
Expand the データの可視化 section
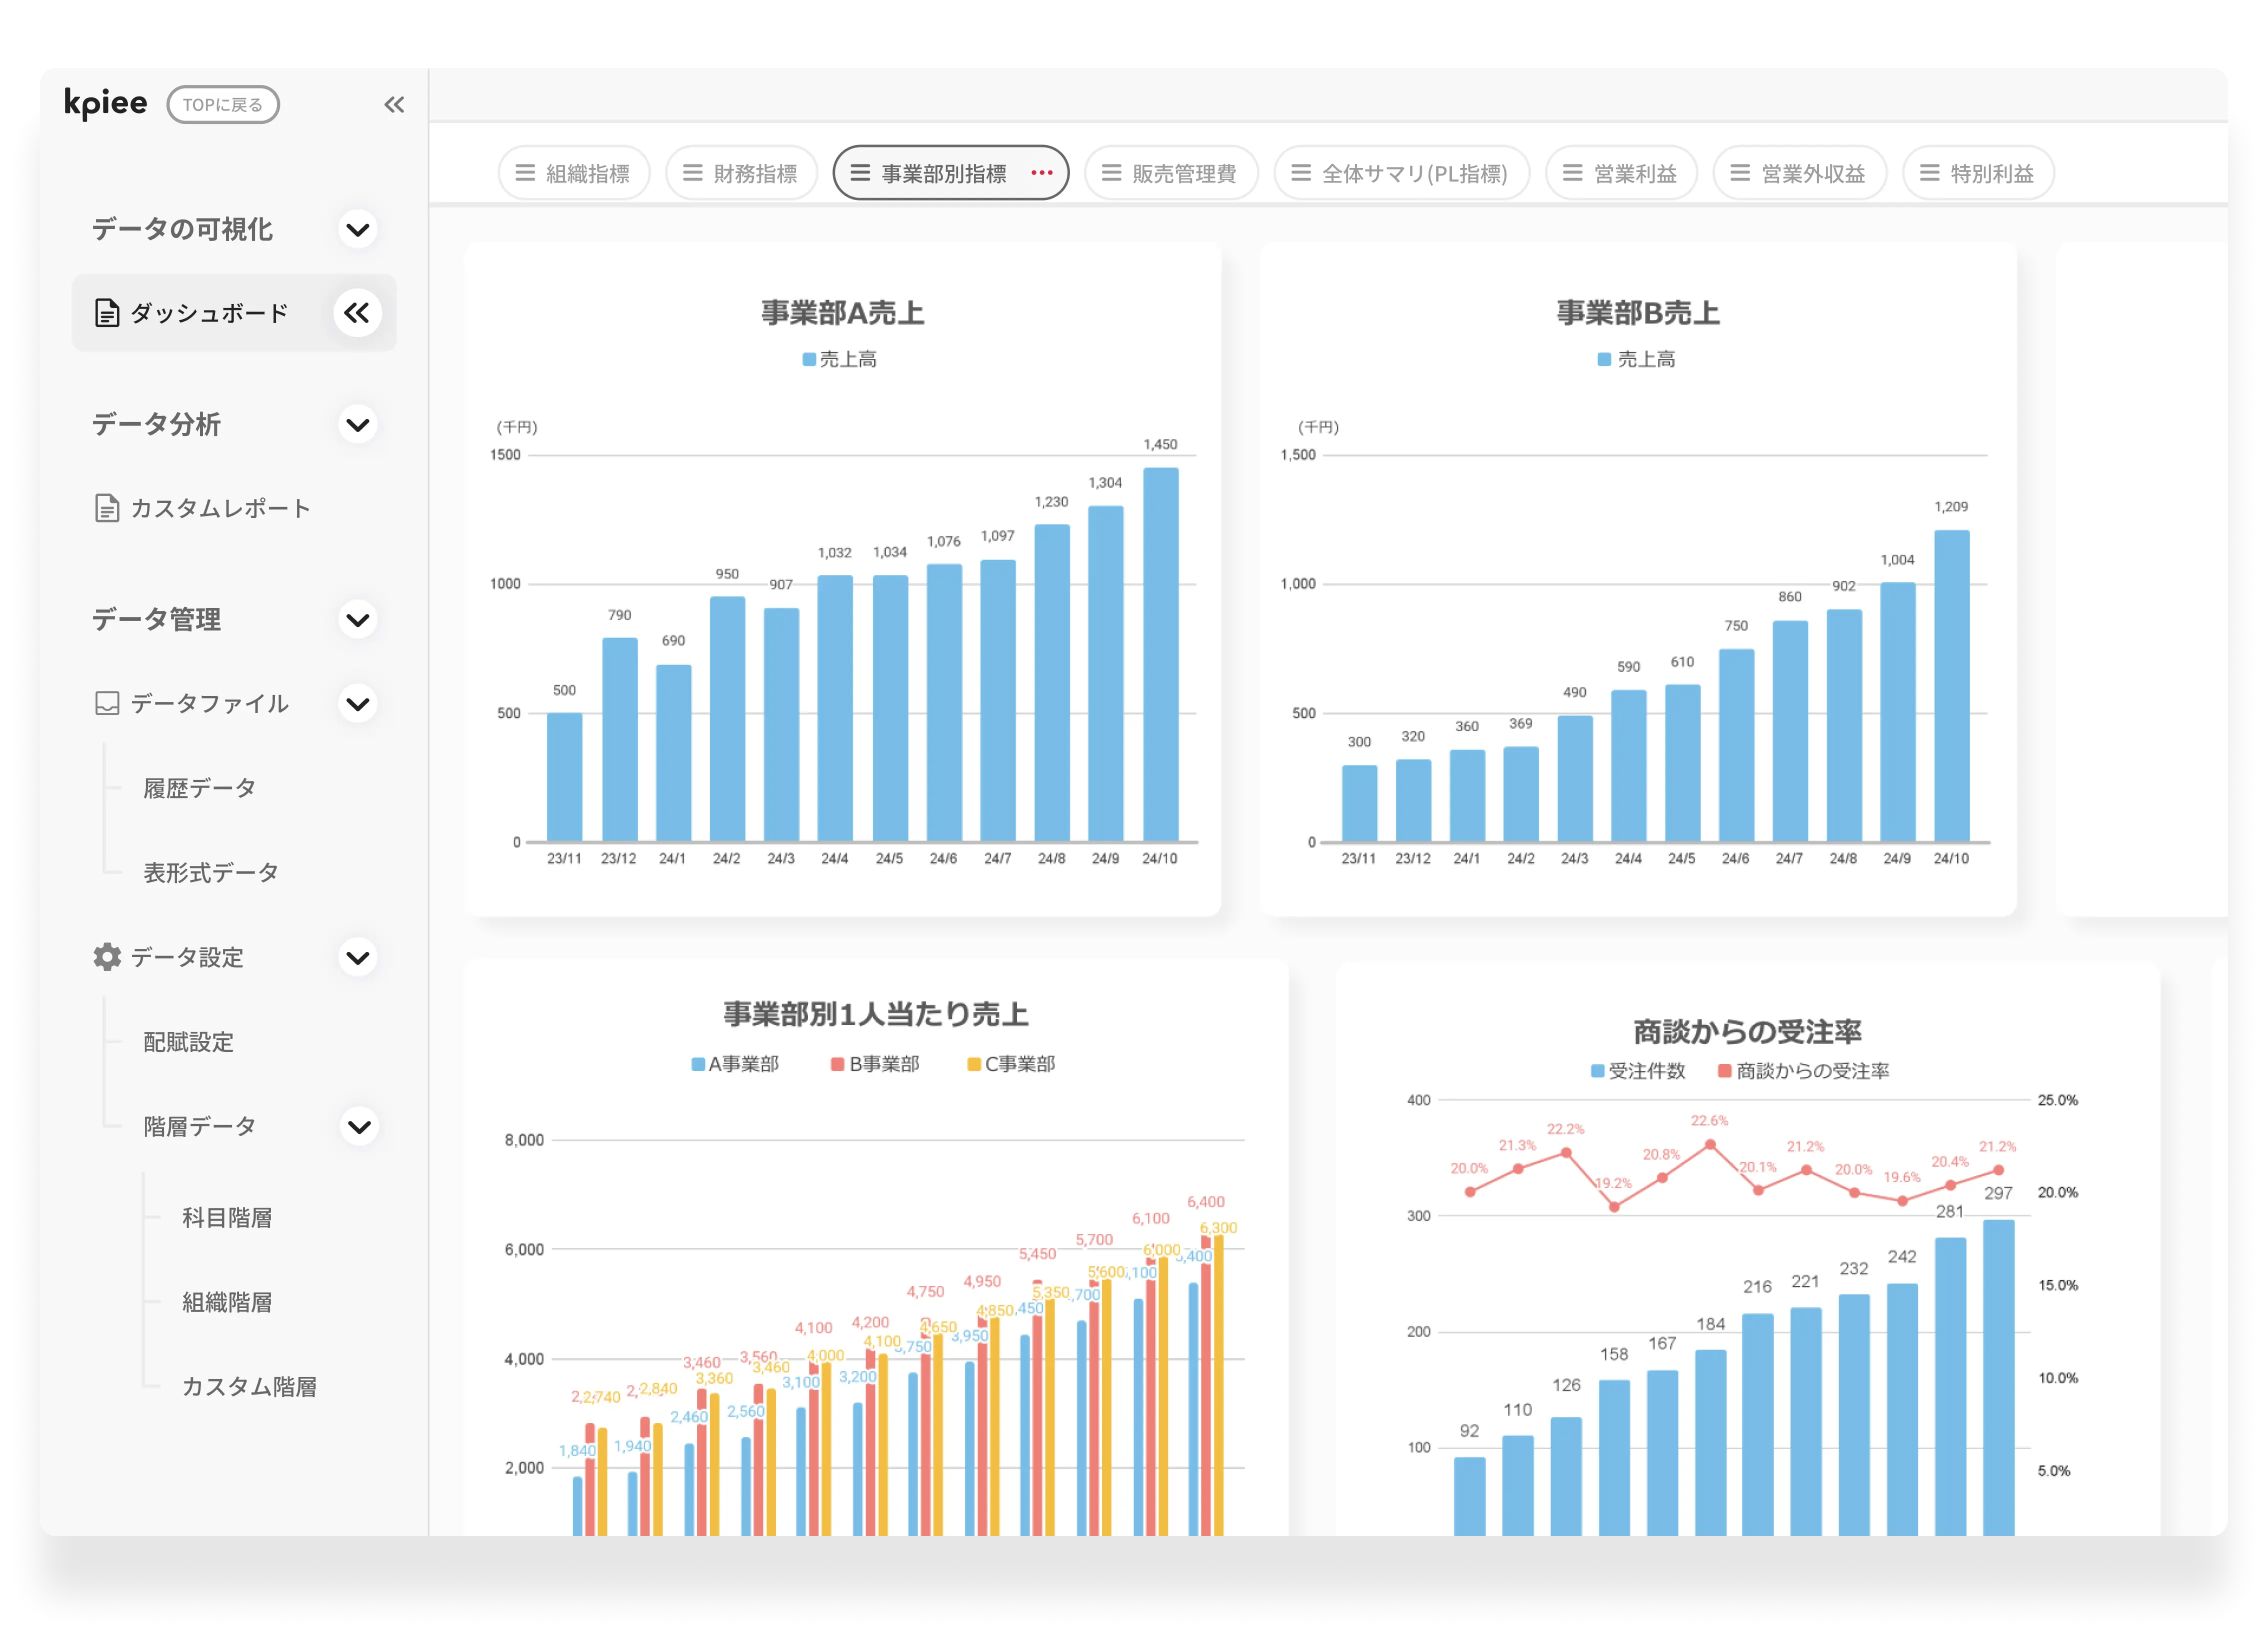[357, 229]
